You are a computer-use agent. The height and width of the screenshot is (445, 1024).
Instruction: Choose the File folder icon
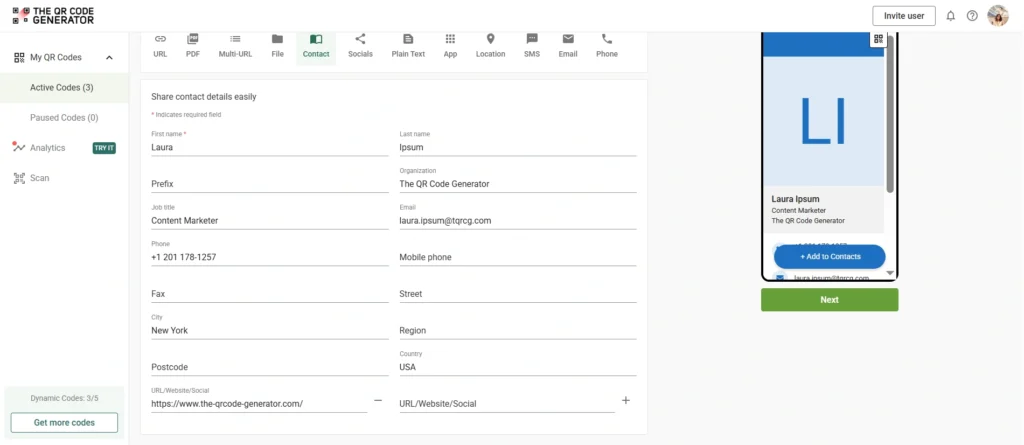coord(278,39)
